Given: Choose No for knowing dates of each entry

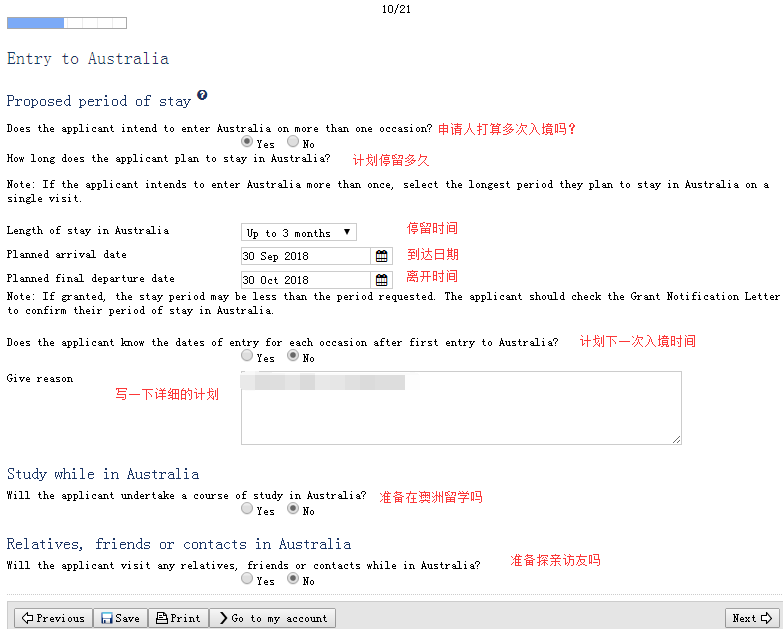Looking at the screenshot, I should (293, 356).
